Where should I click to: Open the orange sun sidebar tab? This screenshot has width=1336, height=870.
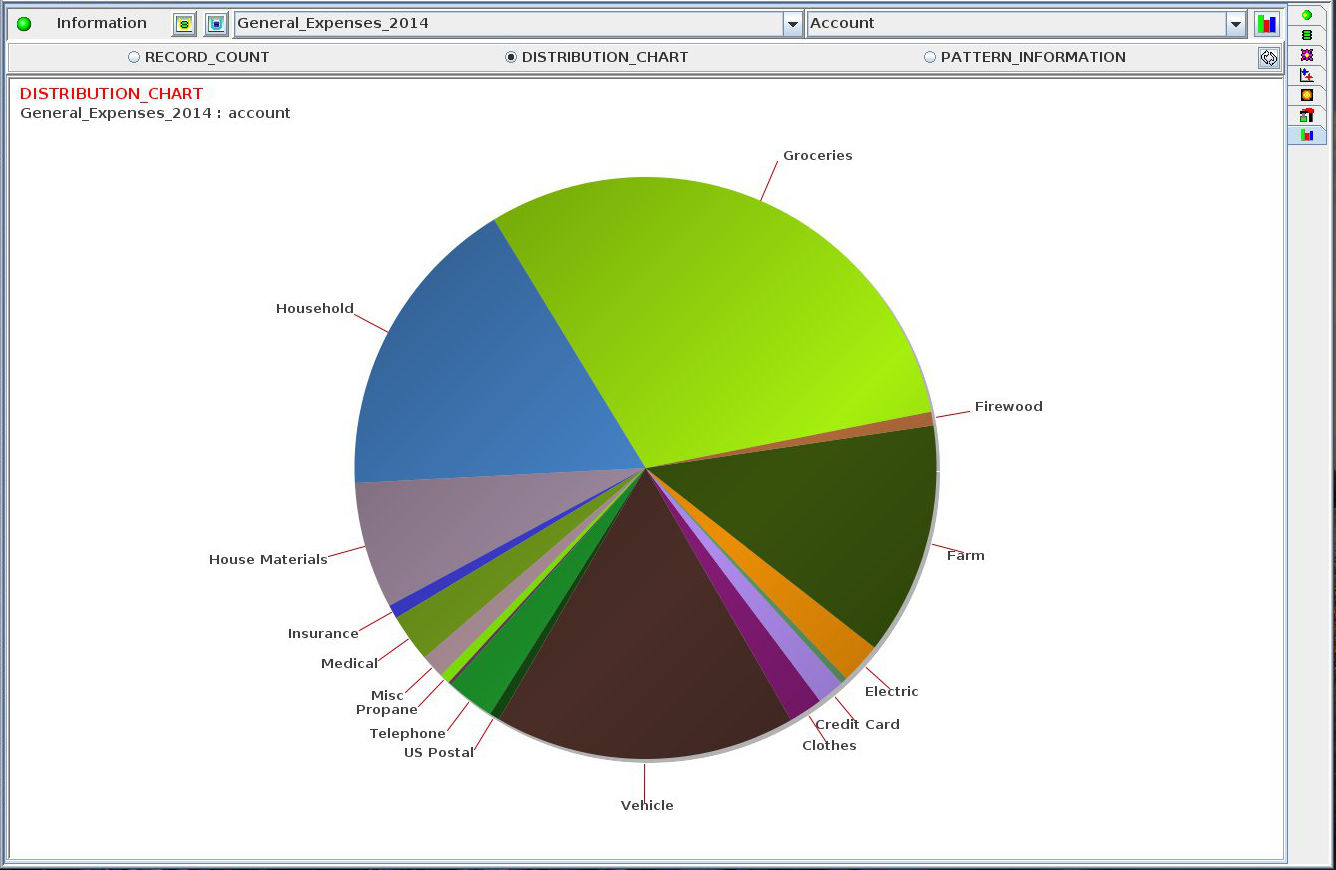(x=1306, y=95)
